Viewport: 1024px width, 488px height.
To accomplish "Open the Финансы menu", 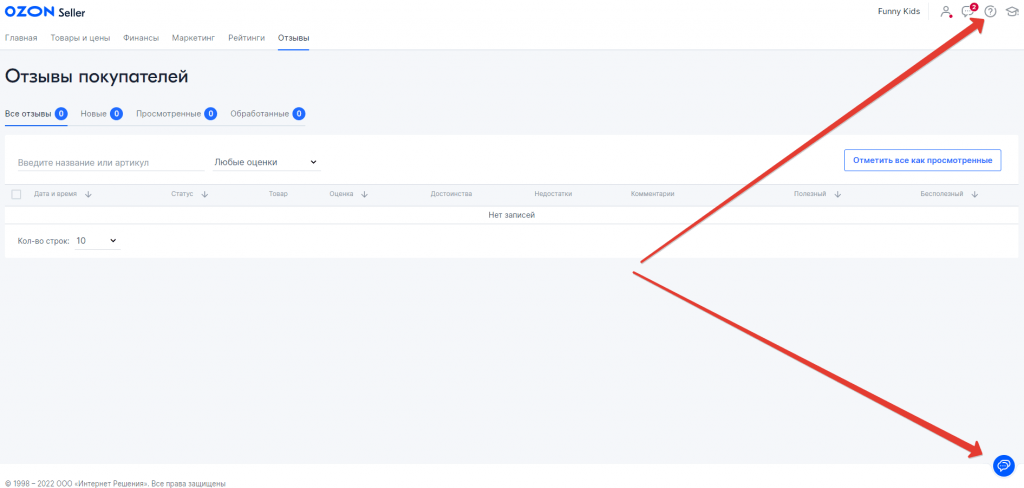I will pos(141,38).
